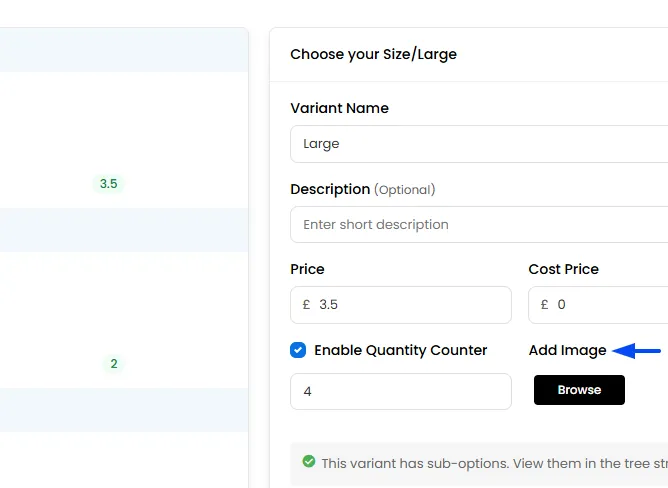Click the Add Image label
The image size is (668, 488).
[x=567, y=350]
